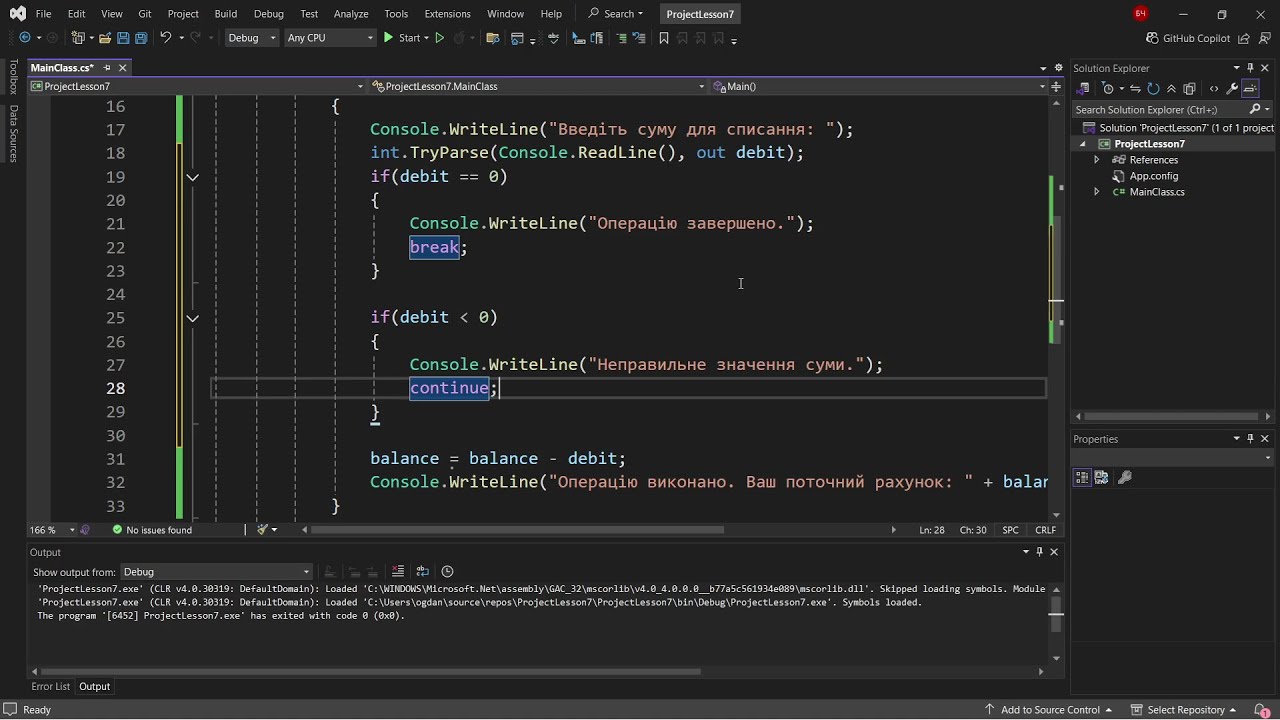Start Without Debugging using the hollow play icon
This screenshot has width=1280, height=720.
[x=439, y=38]
